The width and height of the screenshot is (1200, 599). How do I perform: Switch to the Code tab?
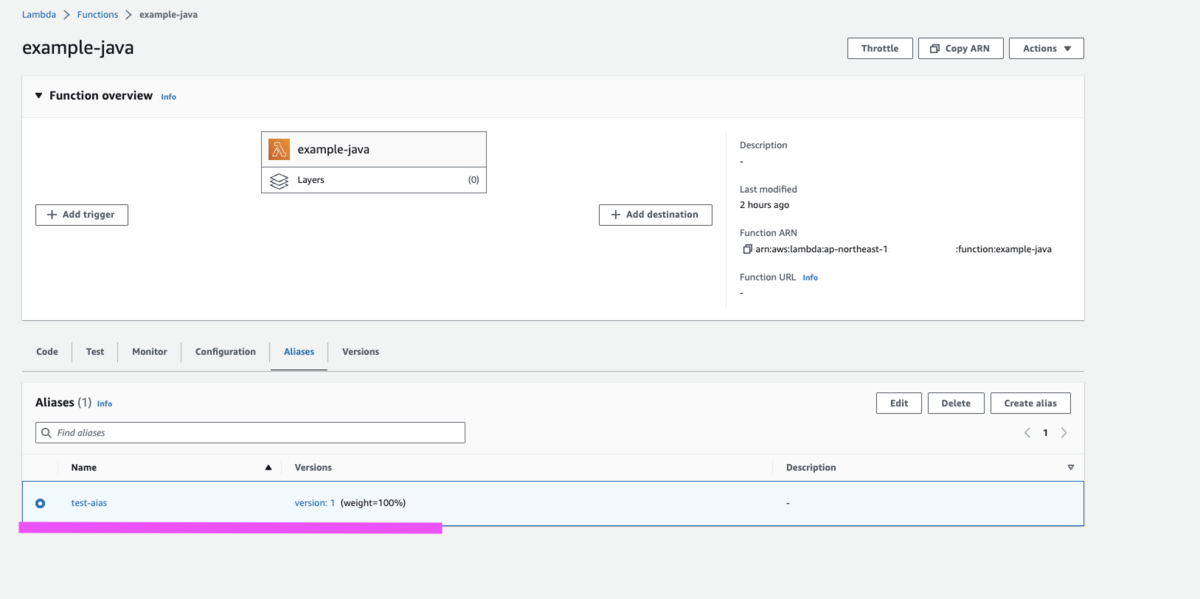click(x=47, y=352)
